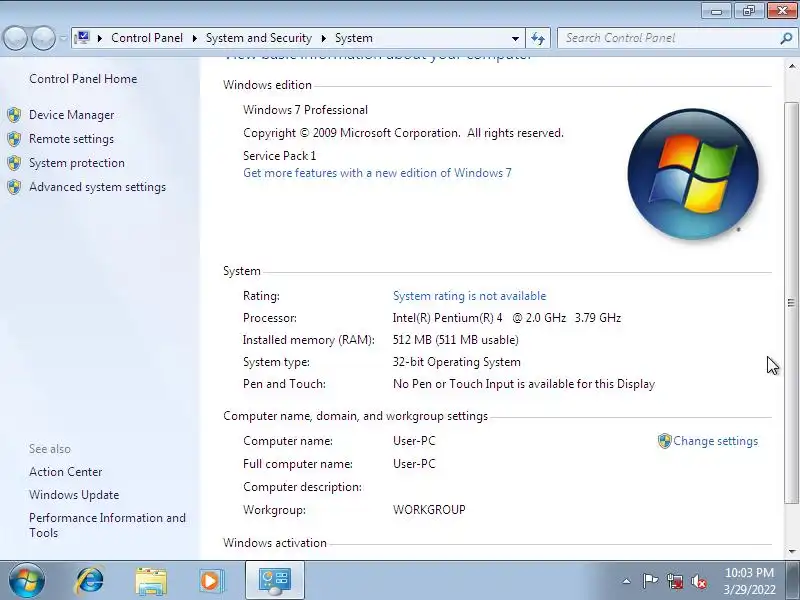Click network tray icon
The image size is (800, 600).
674,581
